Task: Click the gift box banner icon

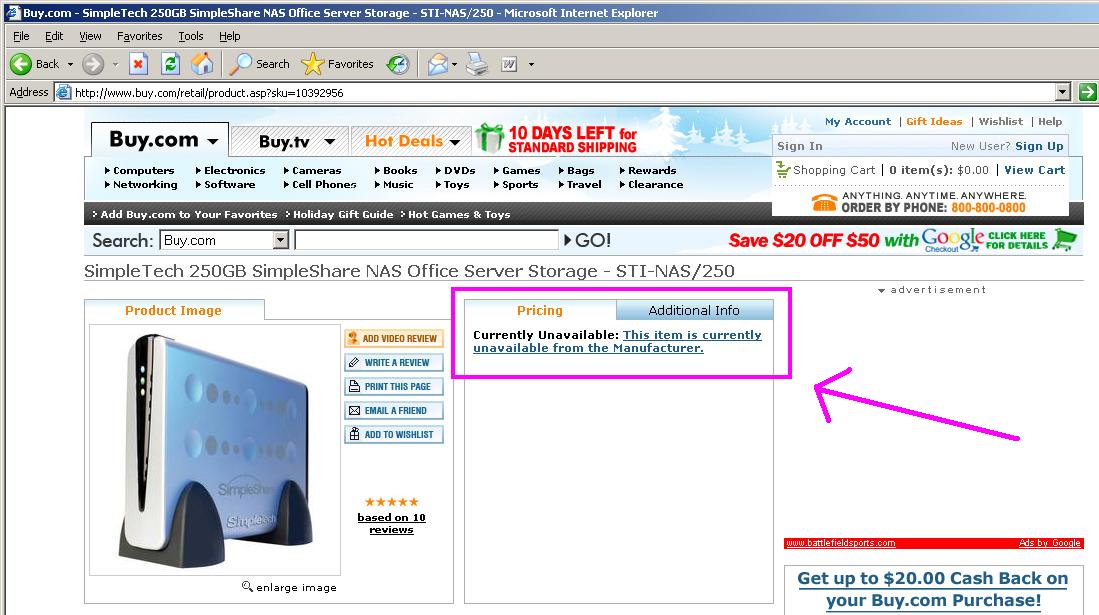Action: coord(489,137)
